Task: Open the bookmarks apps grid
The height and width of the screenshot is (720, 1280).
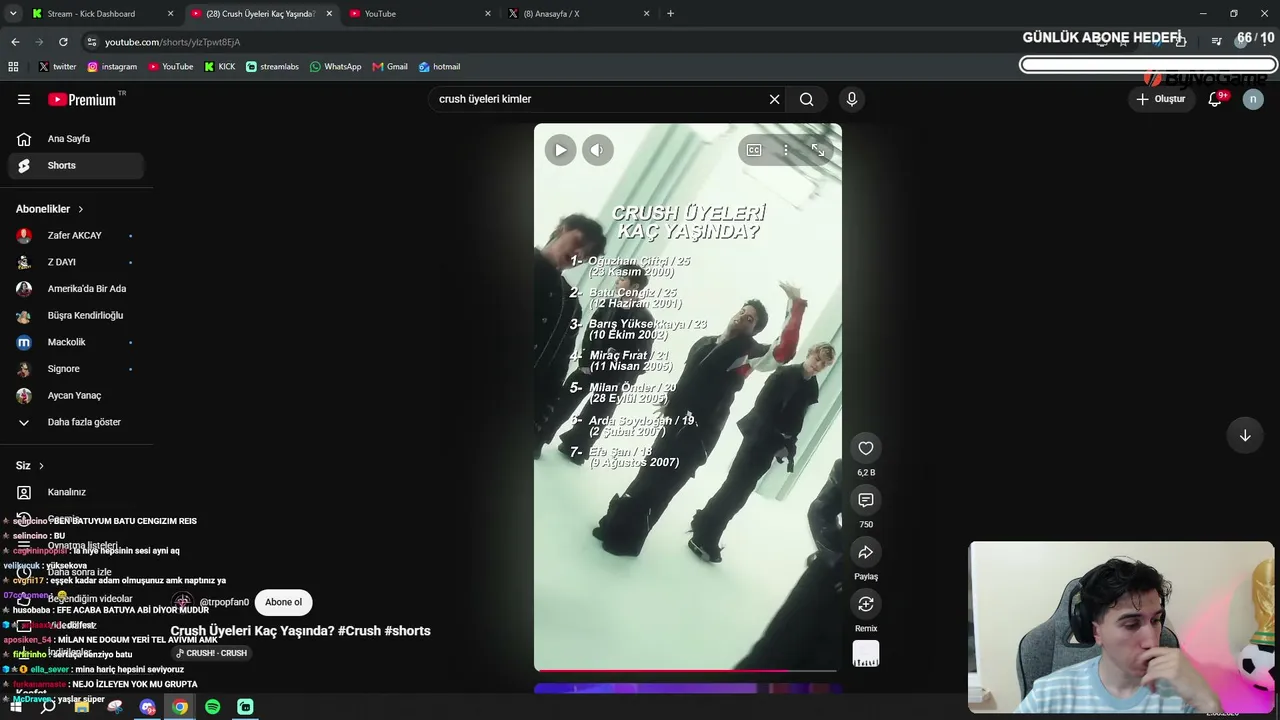Action: (13, 67)
